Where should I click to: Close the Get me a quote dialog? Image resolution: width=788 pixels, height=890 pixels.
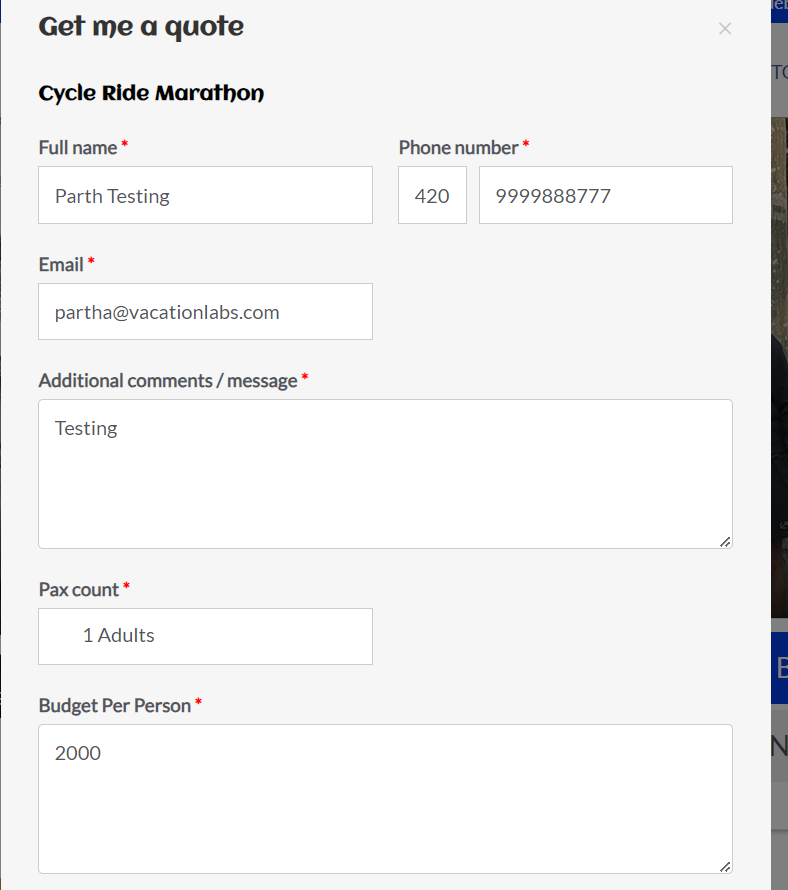[x=725, y=29]
